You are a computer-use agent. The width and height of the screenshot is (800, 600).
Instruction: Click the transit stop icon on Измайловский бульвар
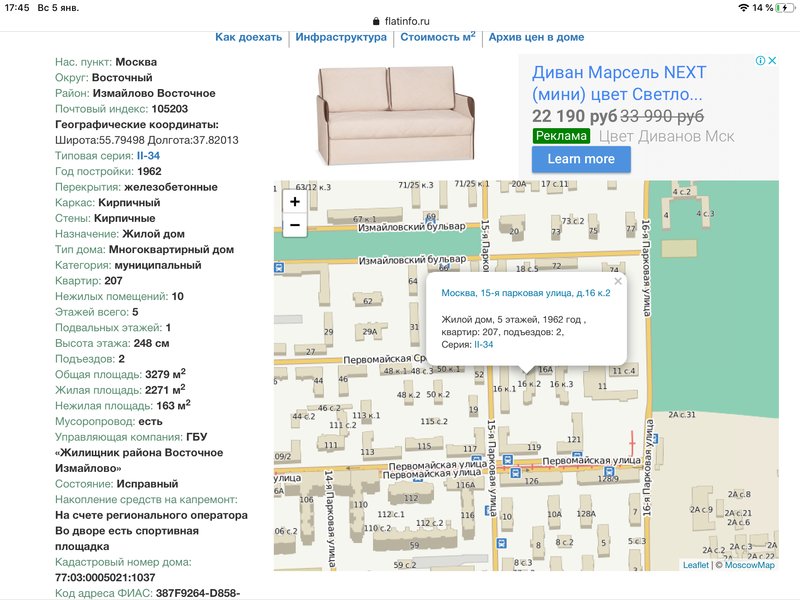[x=279, y=268]
